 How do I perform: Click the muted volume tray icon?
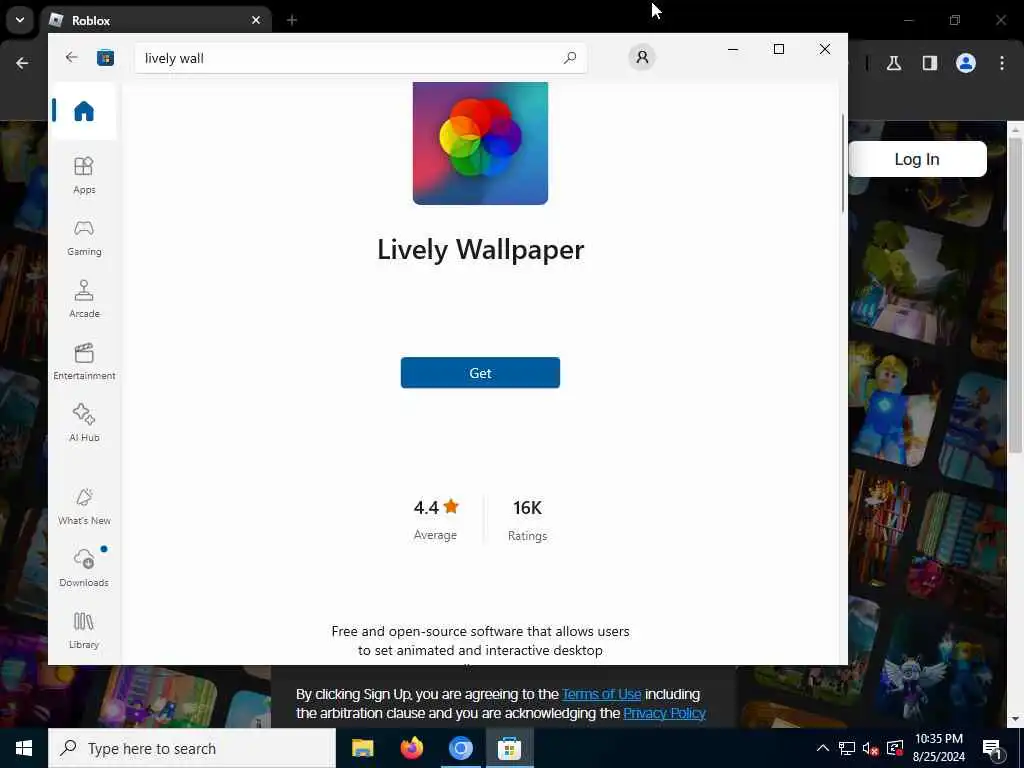pyautogui.click(x=871, y=748)
